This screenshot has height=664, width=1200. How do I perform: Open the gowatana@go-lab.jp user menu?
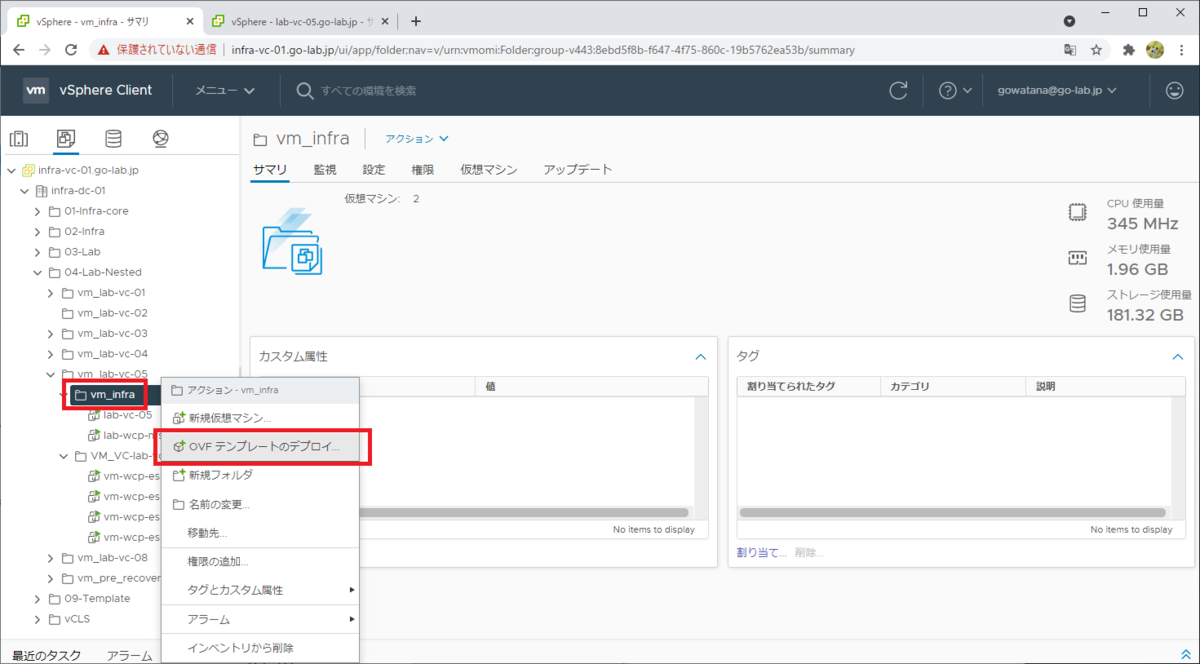(x=1057, y=90)
